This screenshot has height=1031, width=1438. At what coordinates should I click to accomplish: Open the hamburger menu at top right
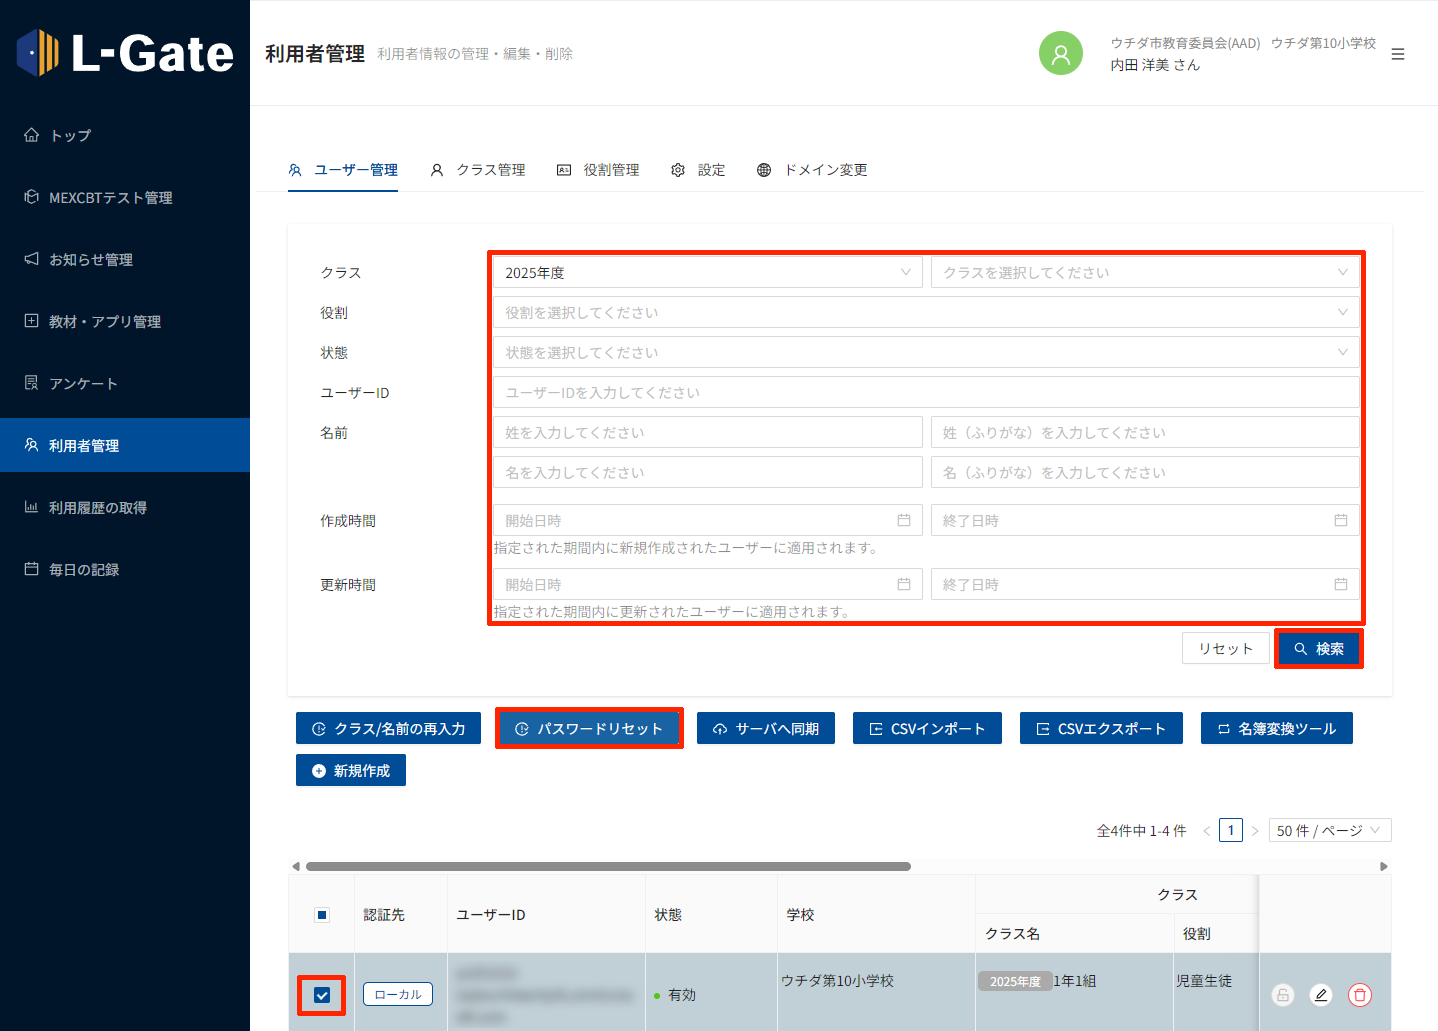1397,54
